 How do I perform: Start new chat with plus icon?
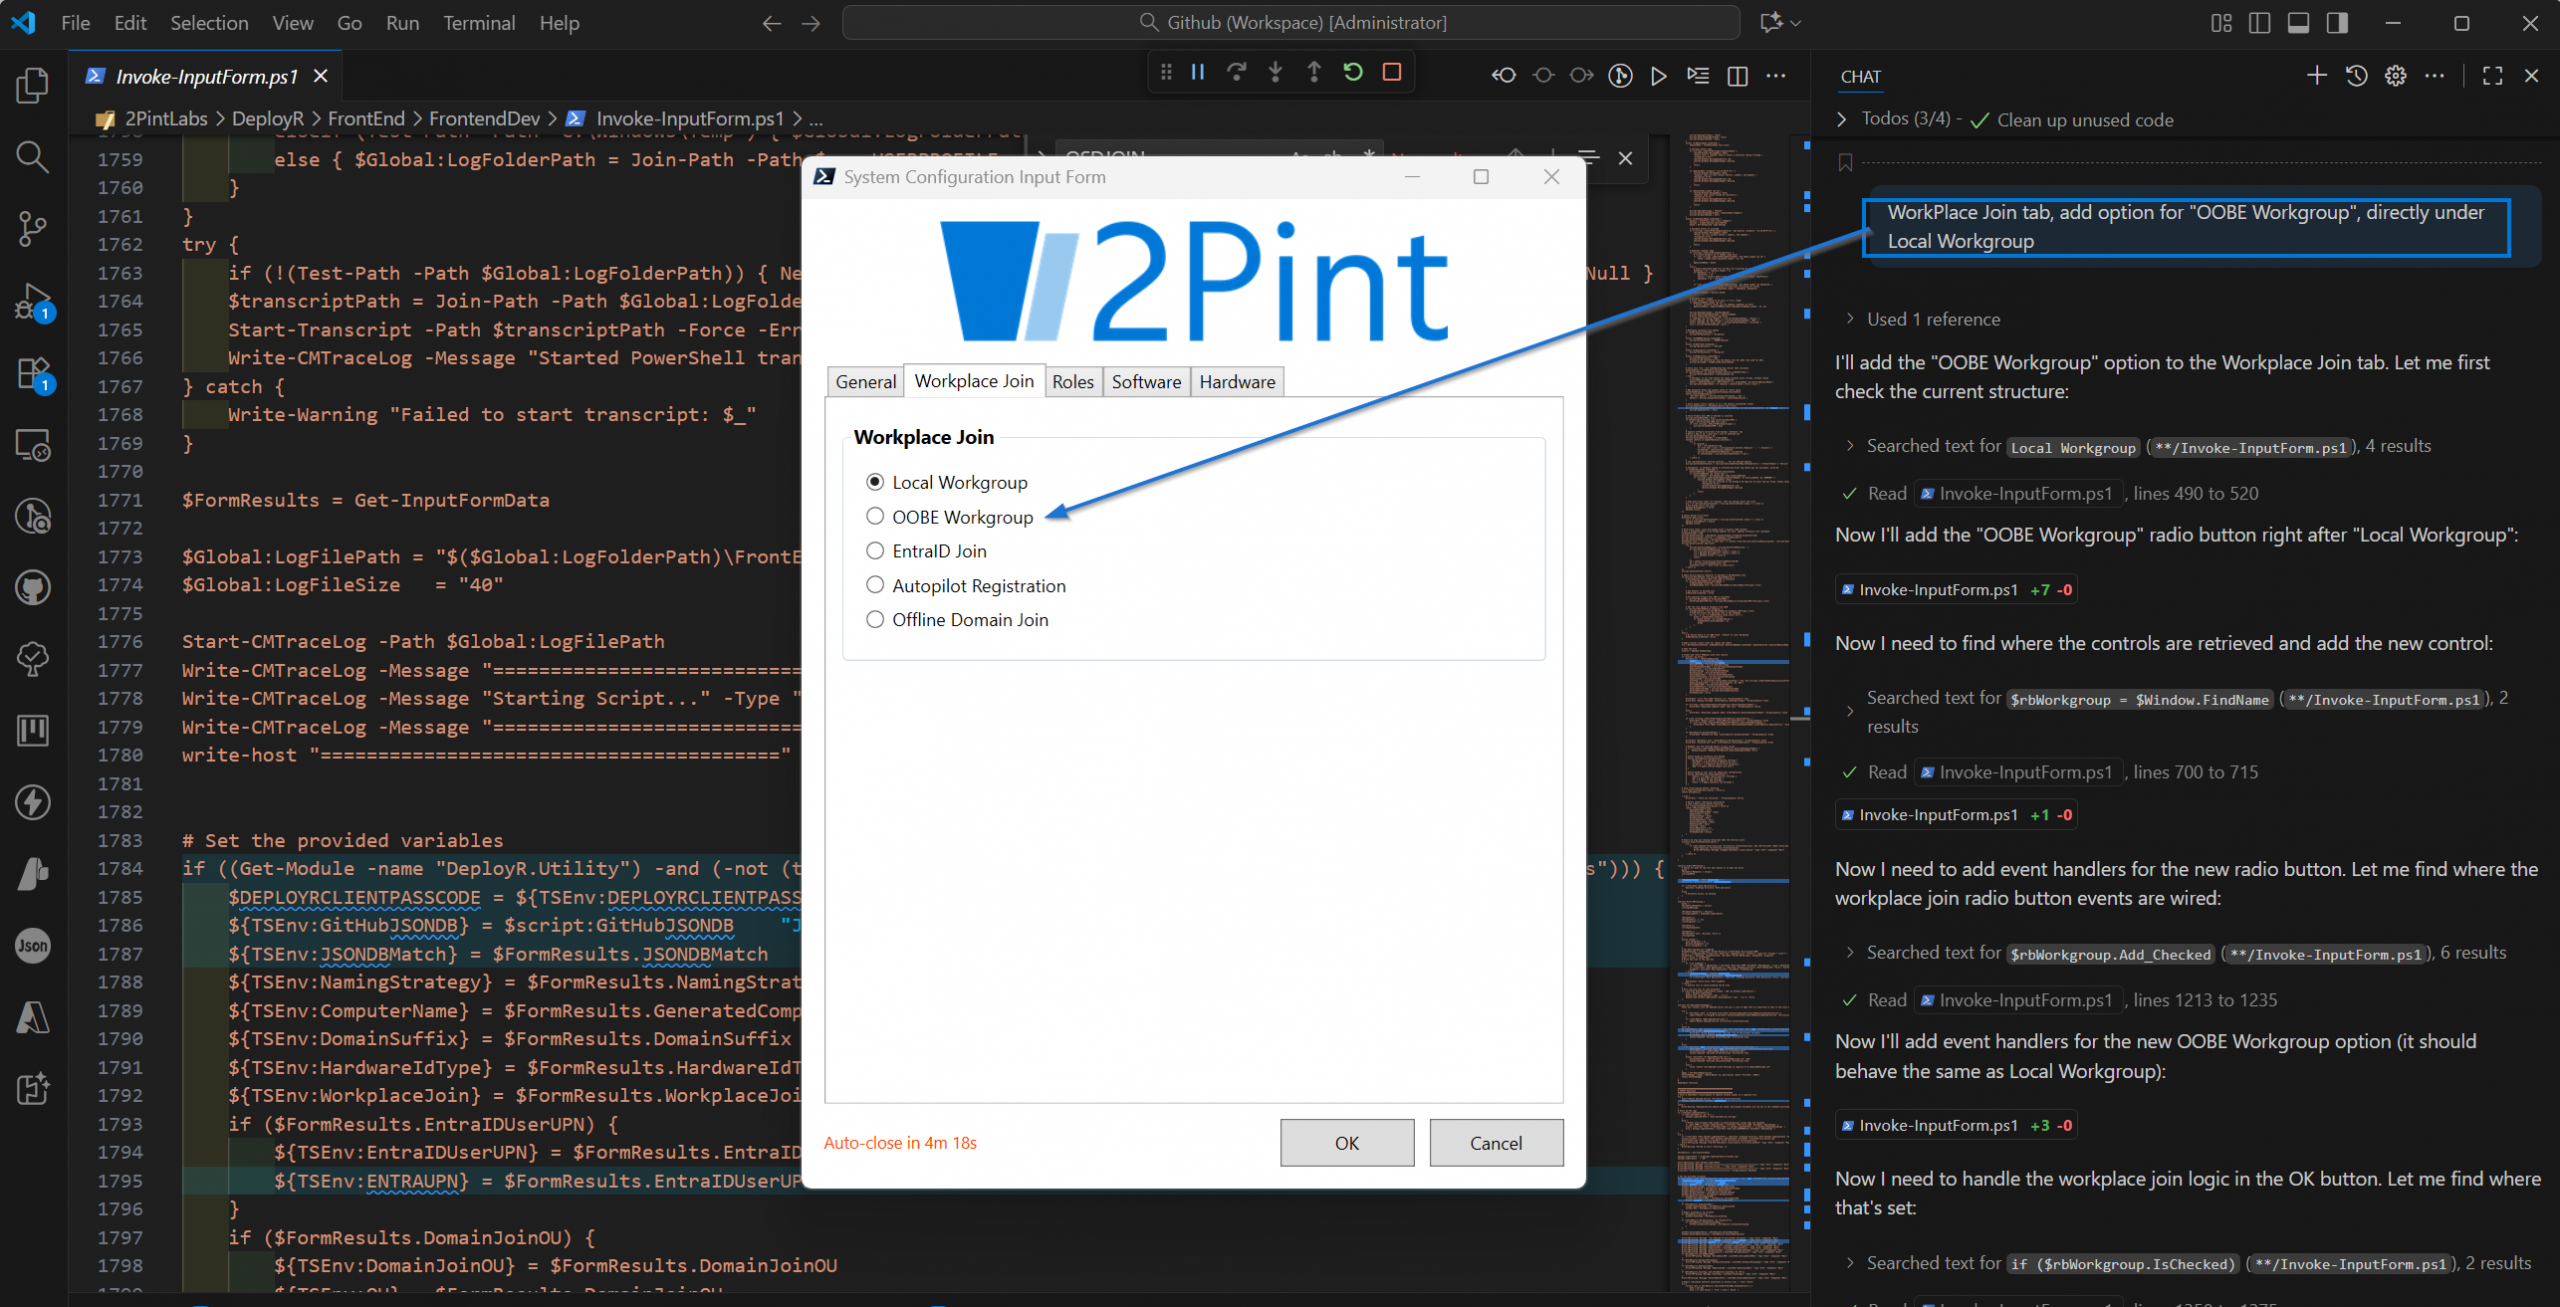[x=2316, y=76]
